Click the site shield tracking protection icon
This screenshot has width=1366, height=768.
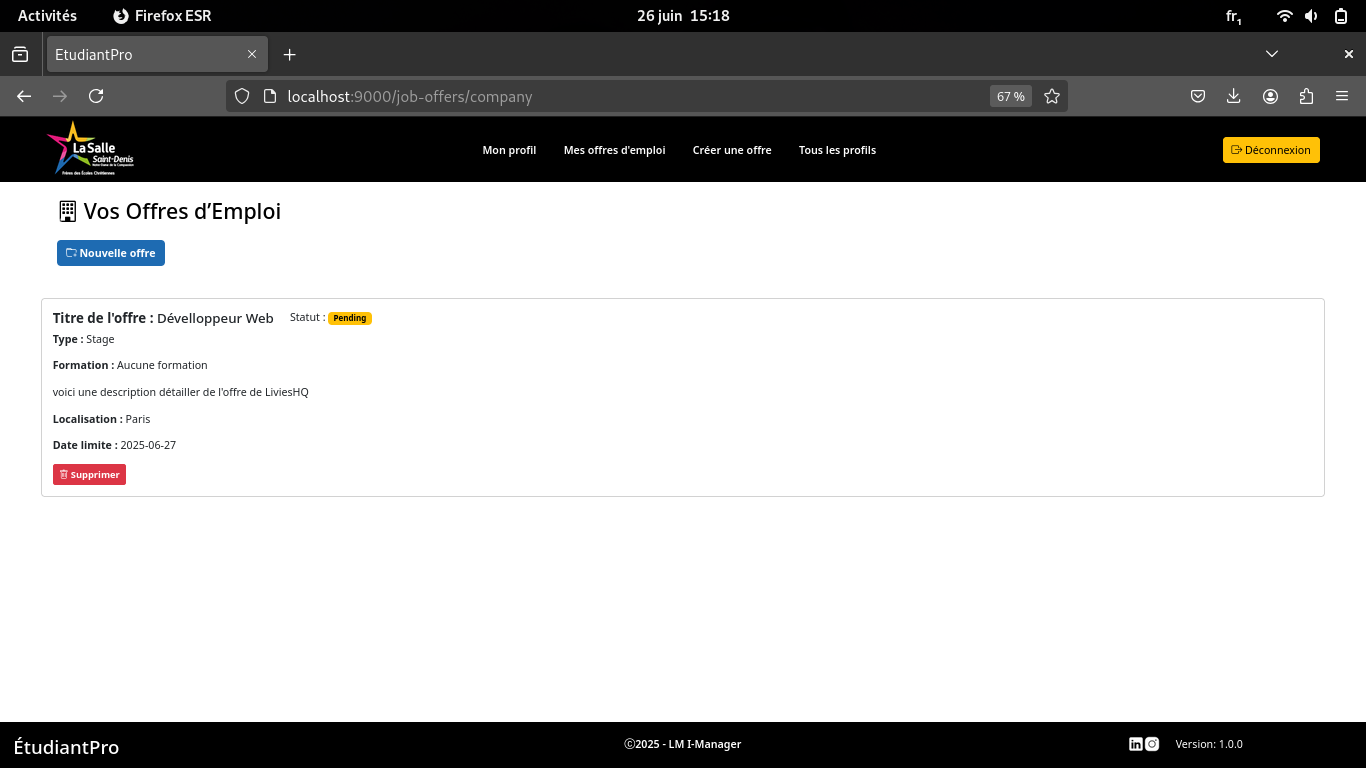[x=241, y=96]
